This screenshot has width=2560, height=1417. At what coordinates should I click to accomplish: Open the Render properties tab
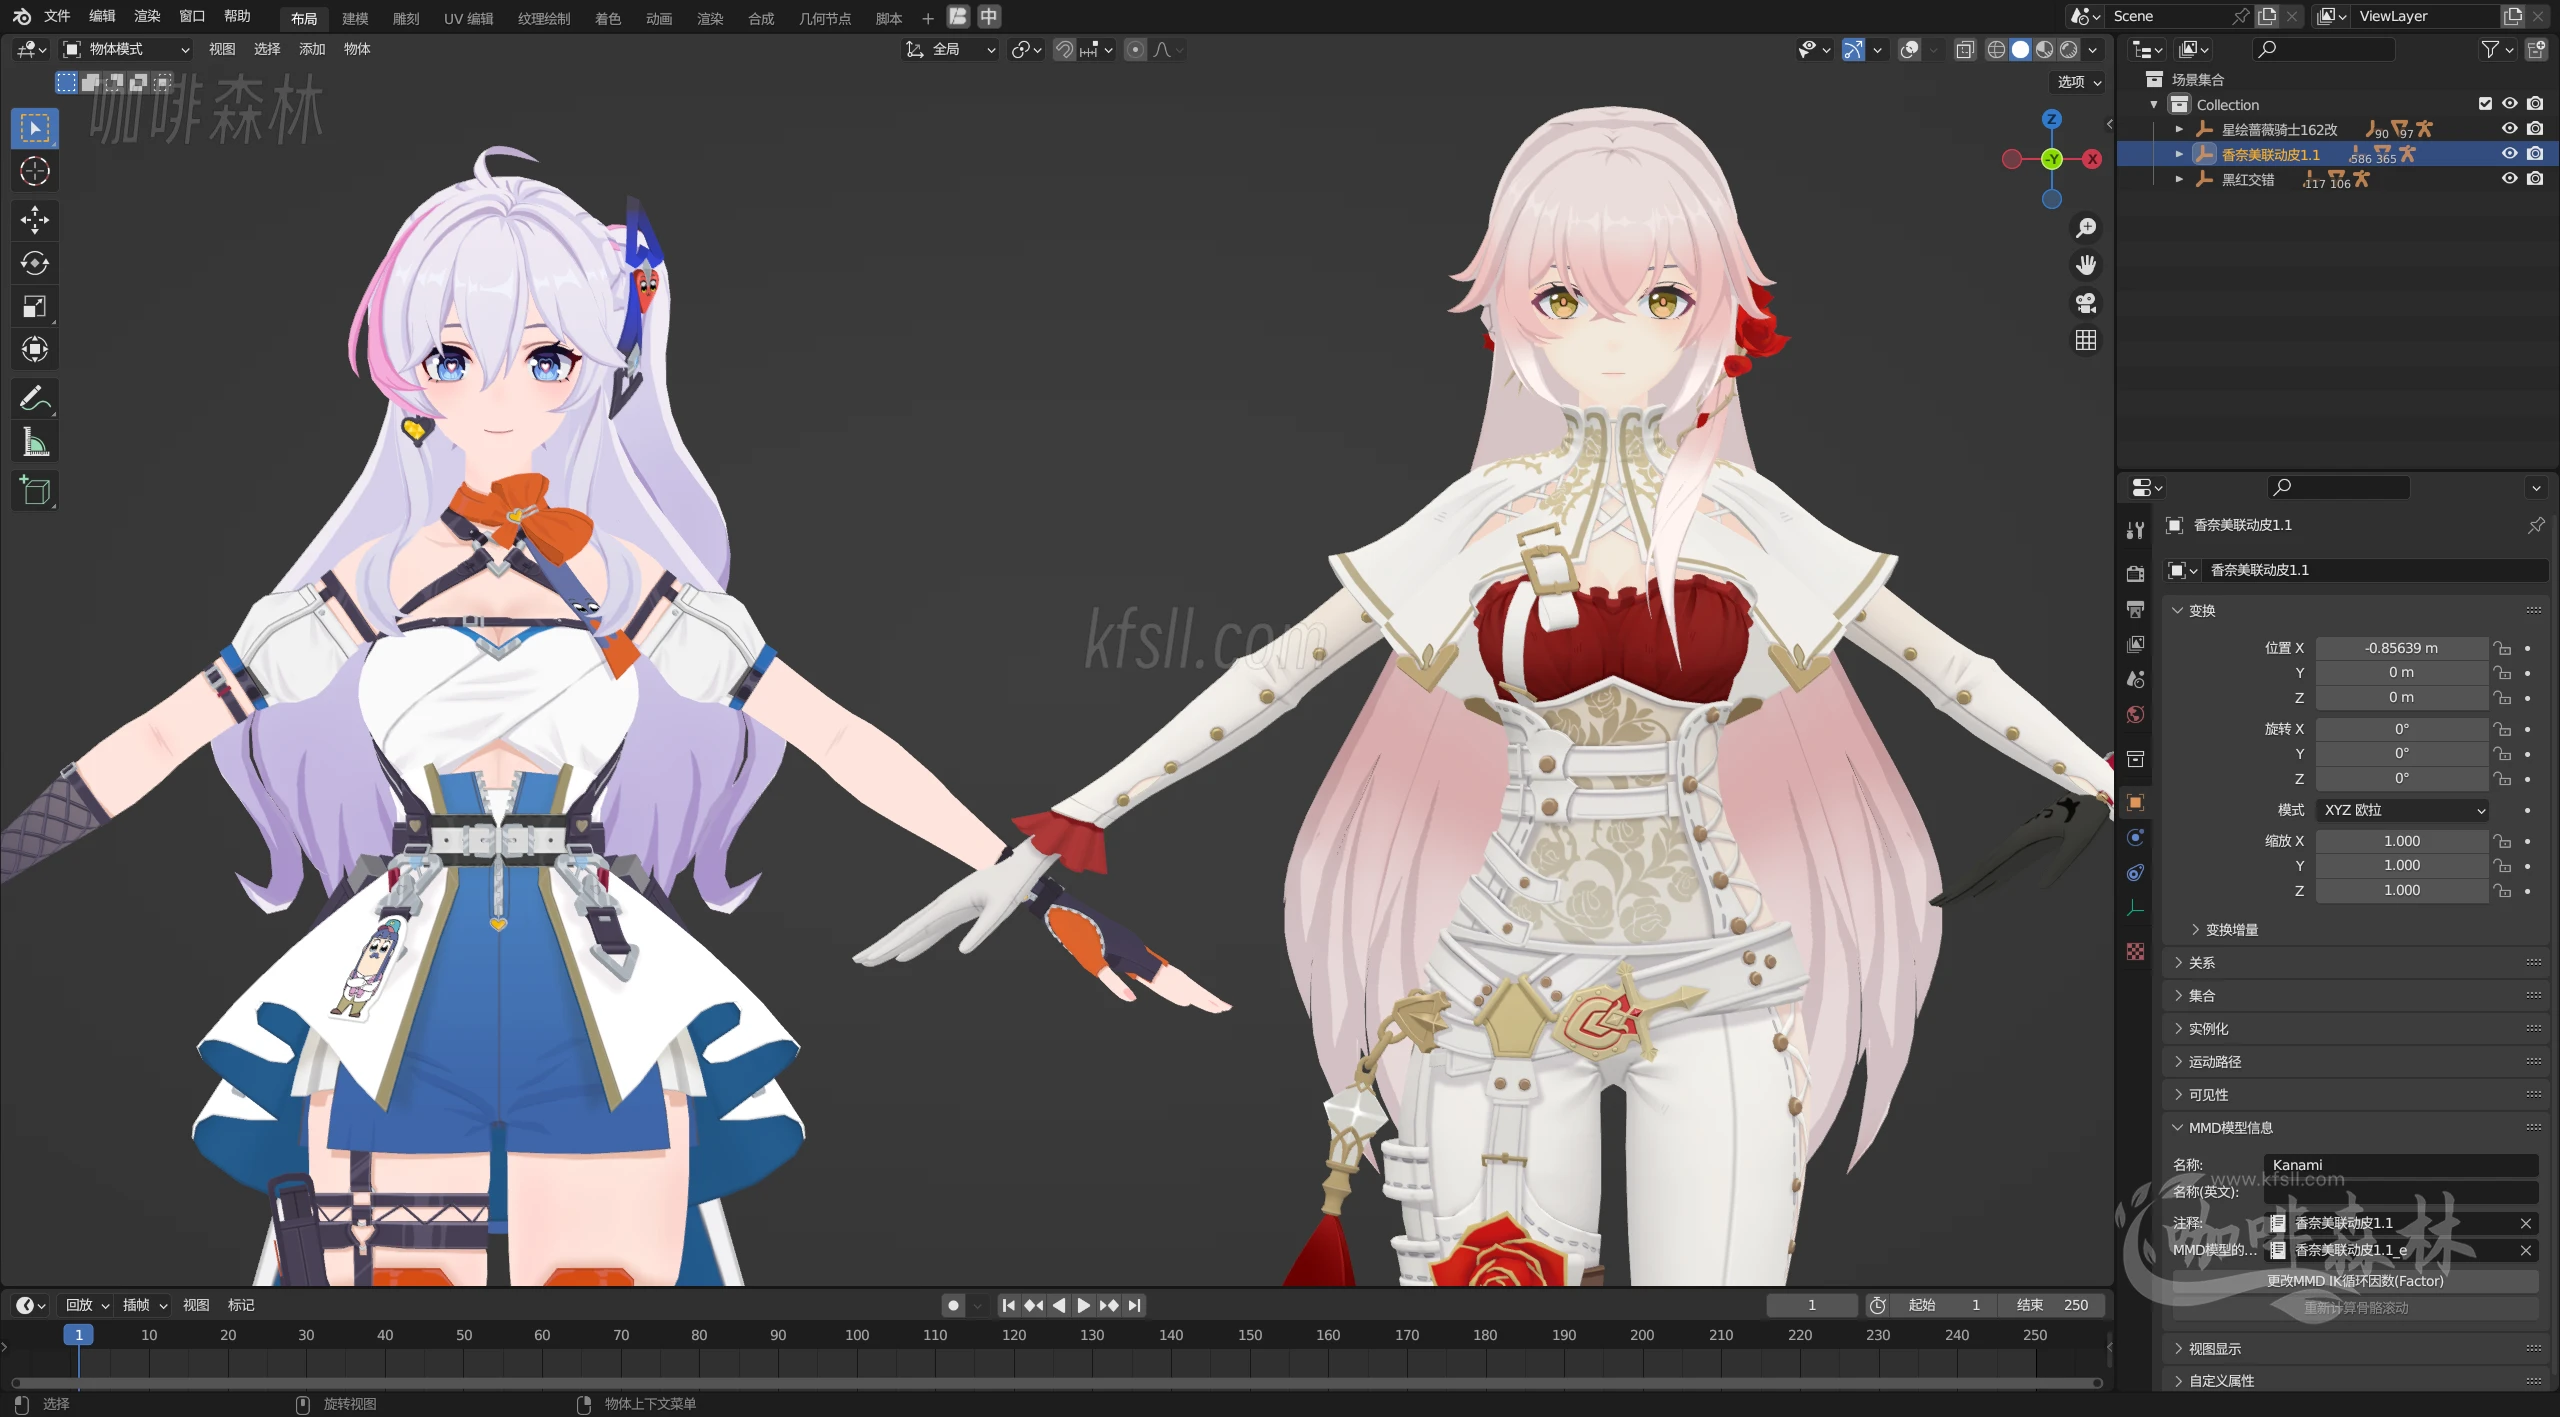click(2136, 574)
